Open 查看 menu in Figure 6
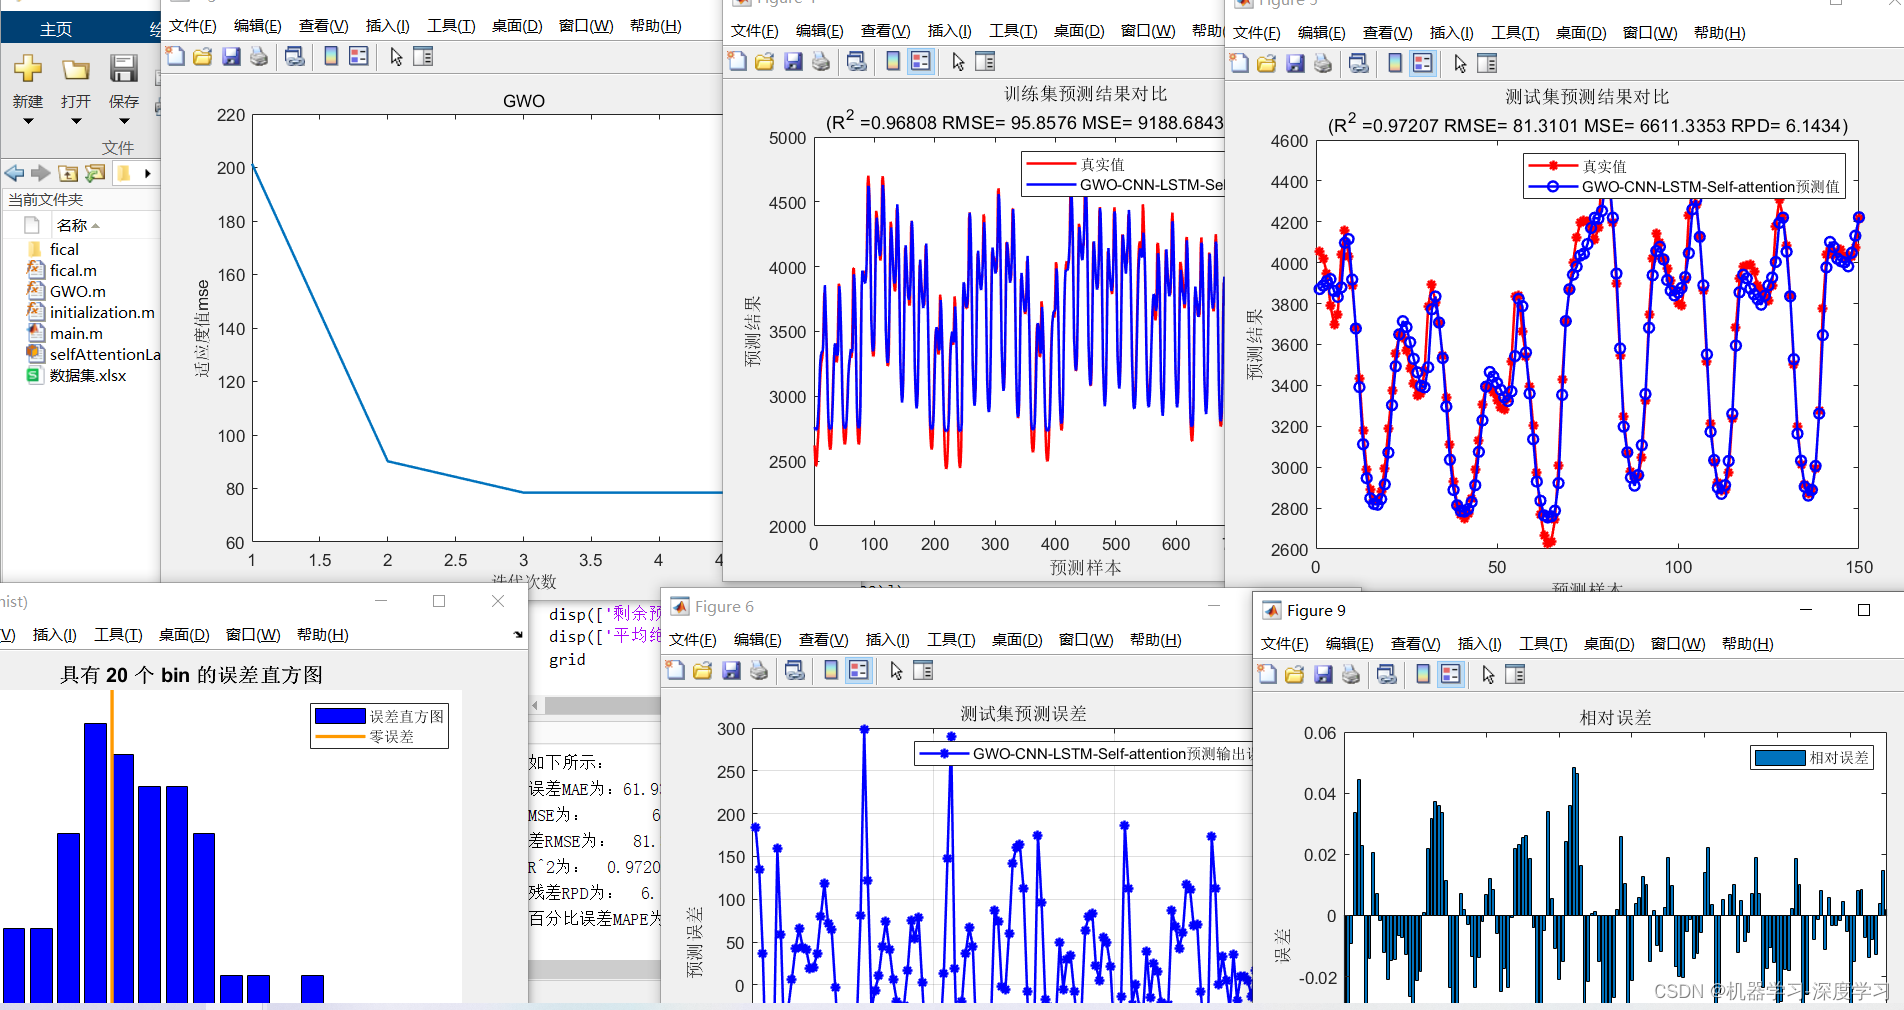Screen dimensions: 1904x1010 [x=823, y=640]
